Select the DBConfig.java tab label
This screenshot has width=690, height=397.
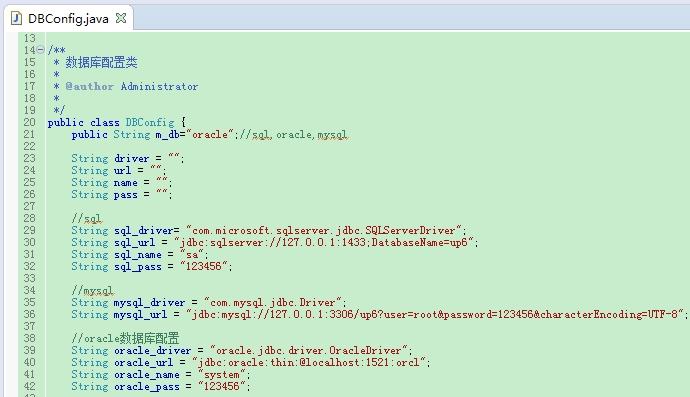click(68, 18)
